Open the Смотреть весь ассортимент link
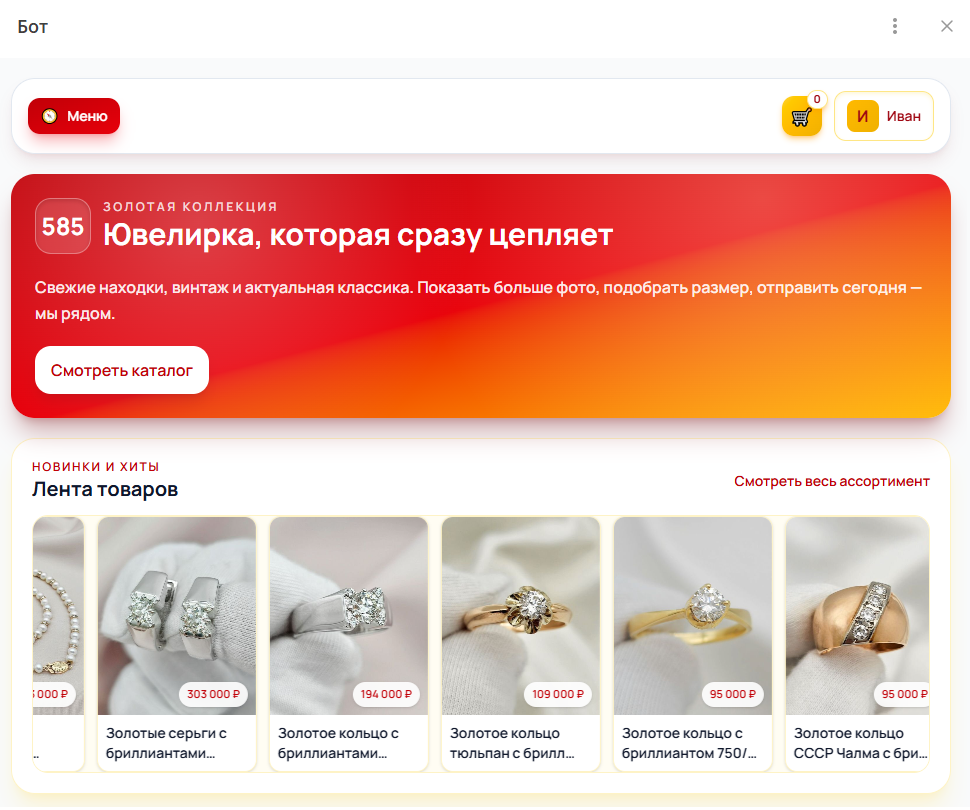This screenshot has width=970, height=810. (x=831, y=481)
